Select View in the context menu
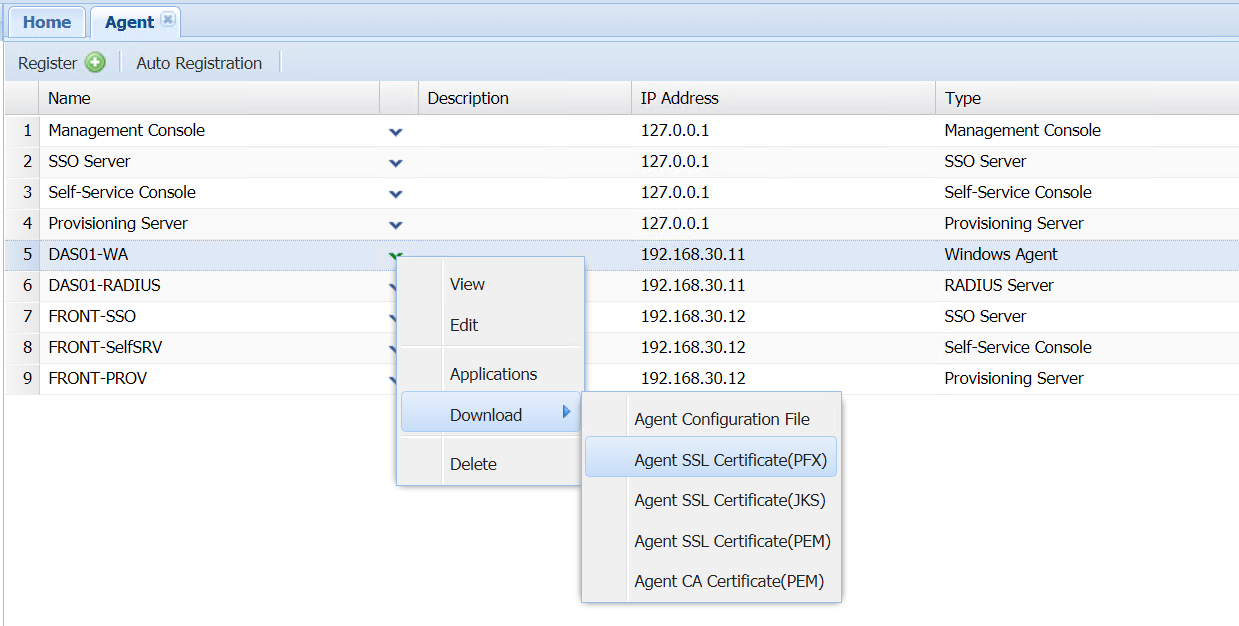 pos(467,284)
